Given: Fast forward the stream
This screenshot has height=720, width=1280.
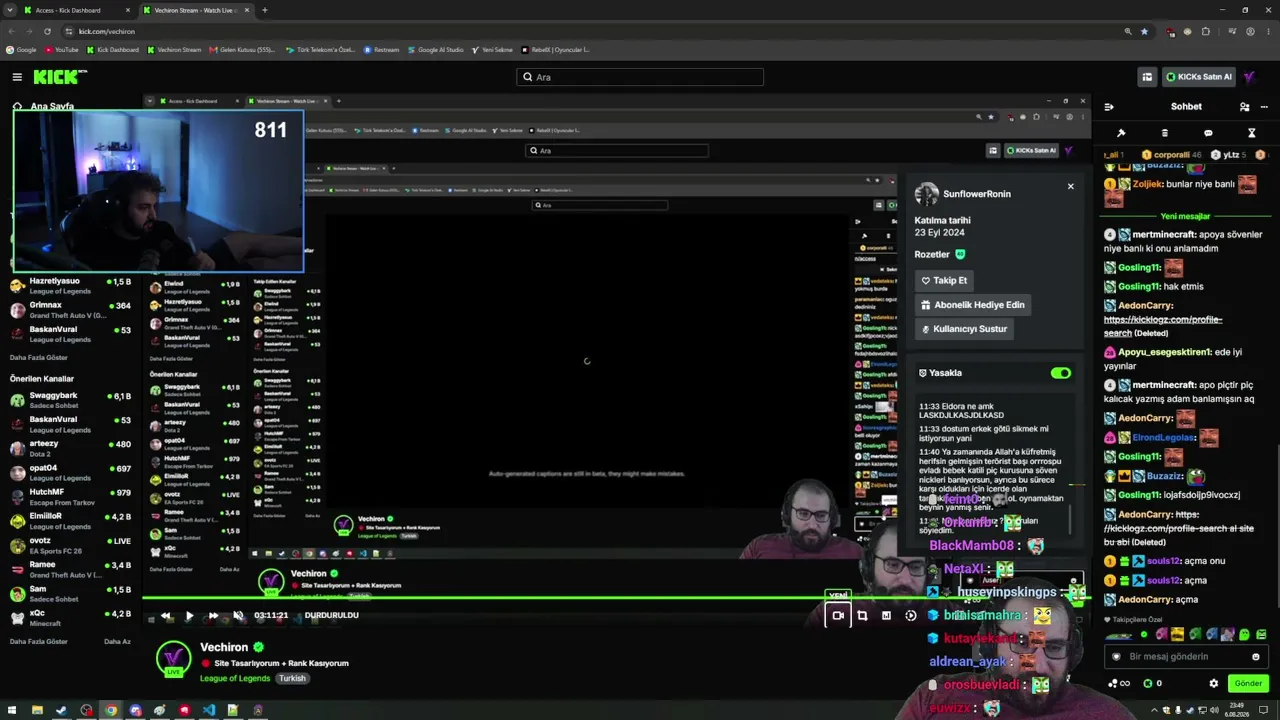Looking at the screenshot, I should tap(213, 616).
